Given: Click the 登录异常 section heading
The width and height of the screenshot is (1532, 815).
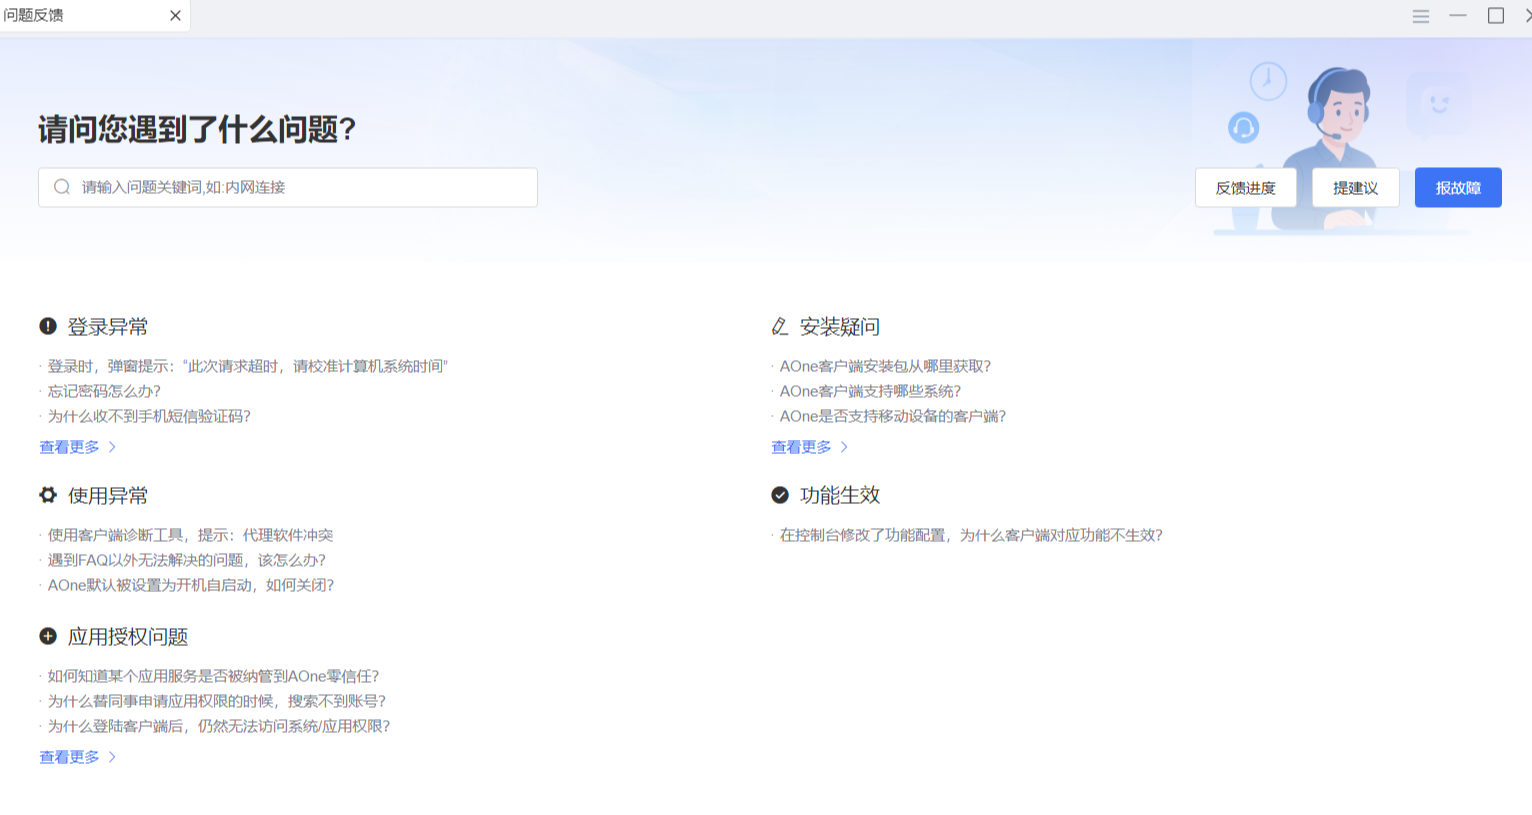Looking at the screenshot, I should (108, 327).
